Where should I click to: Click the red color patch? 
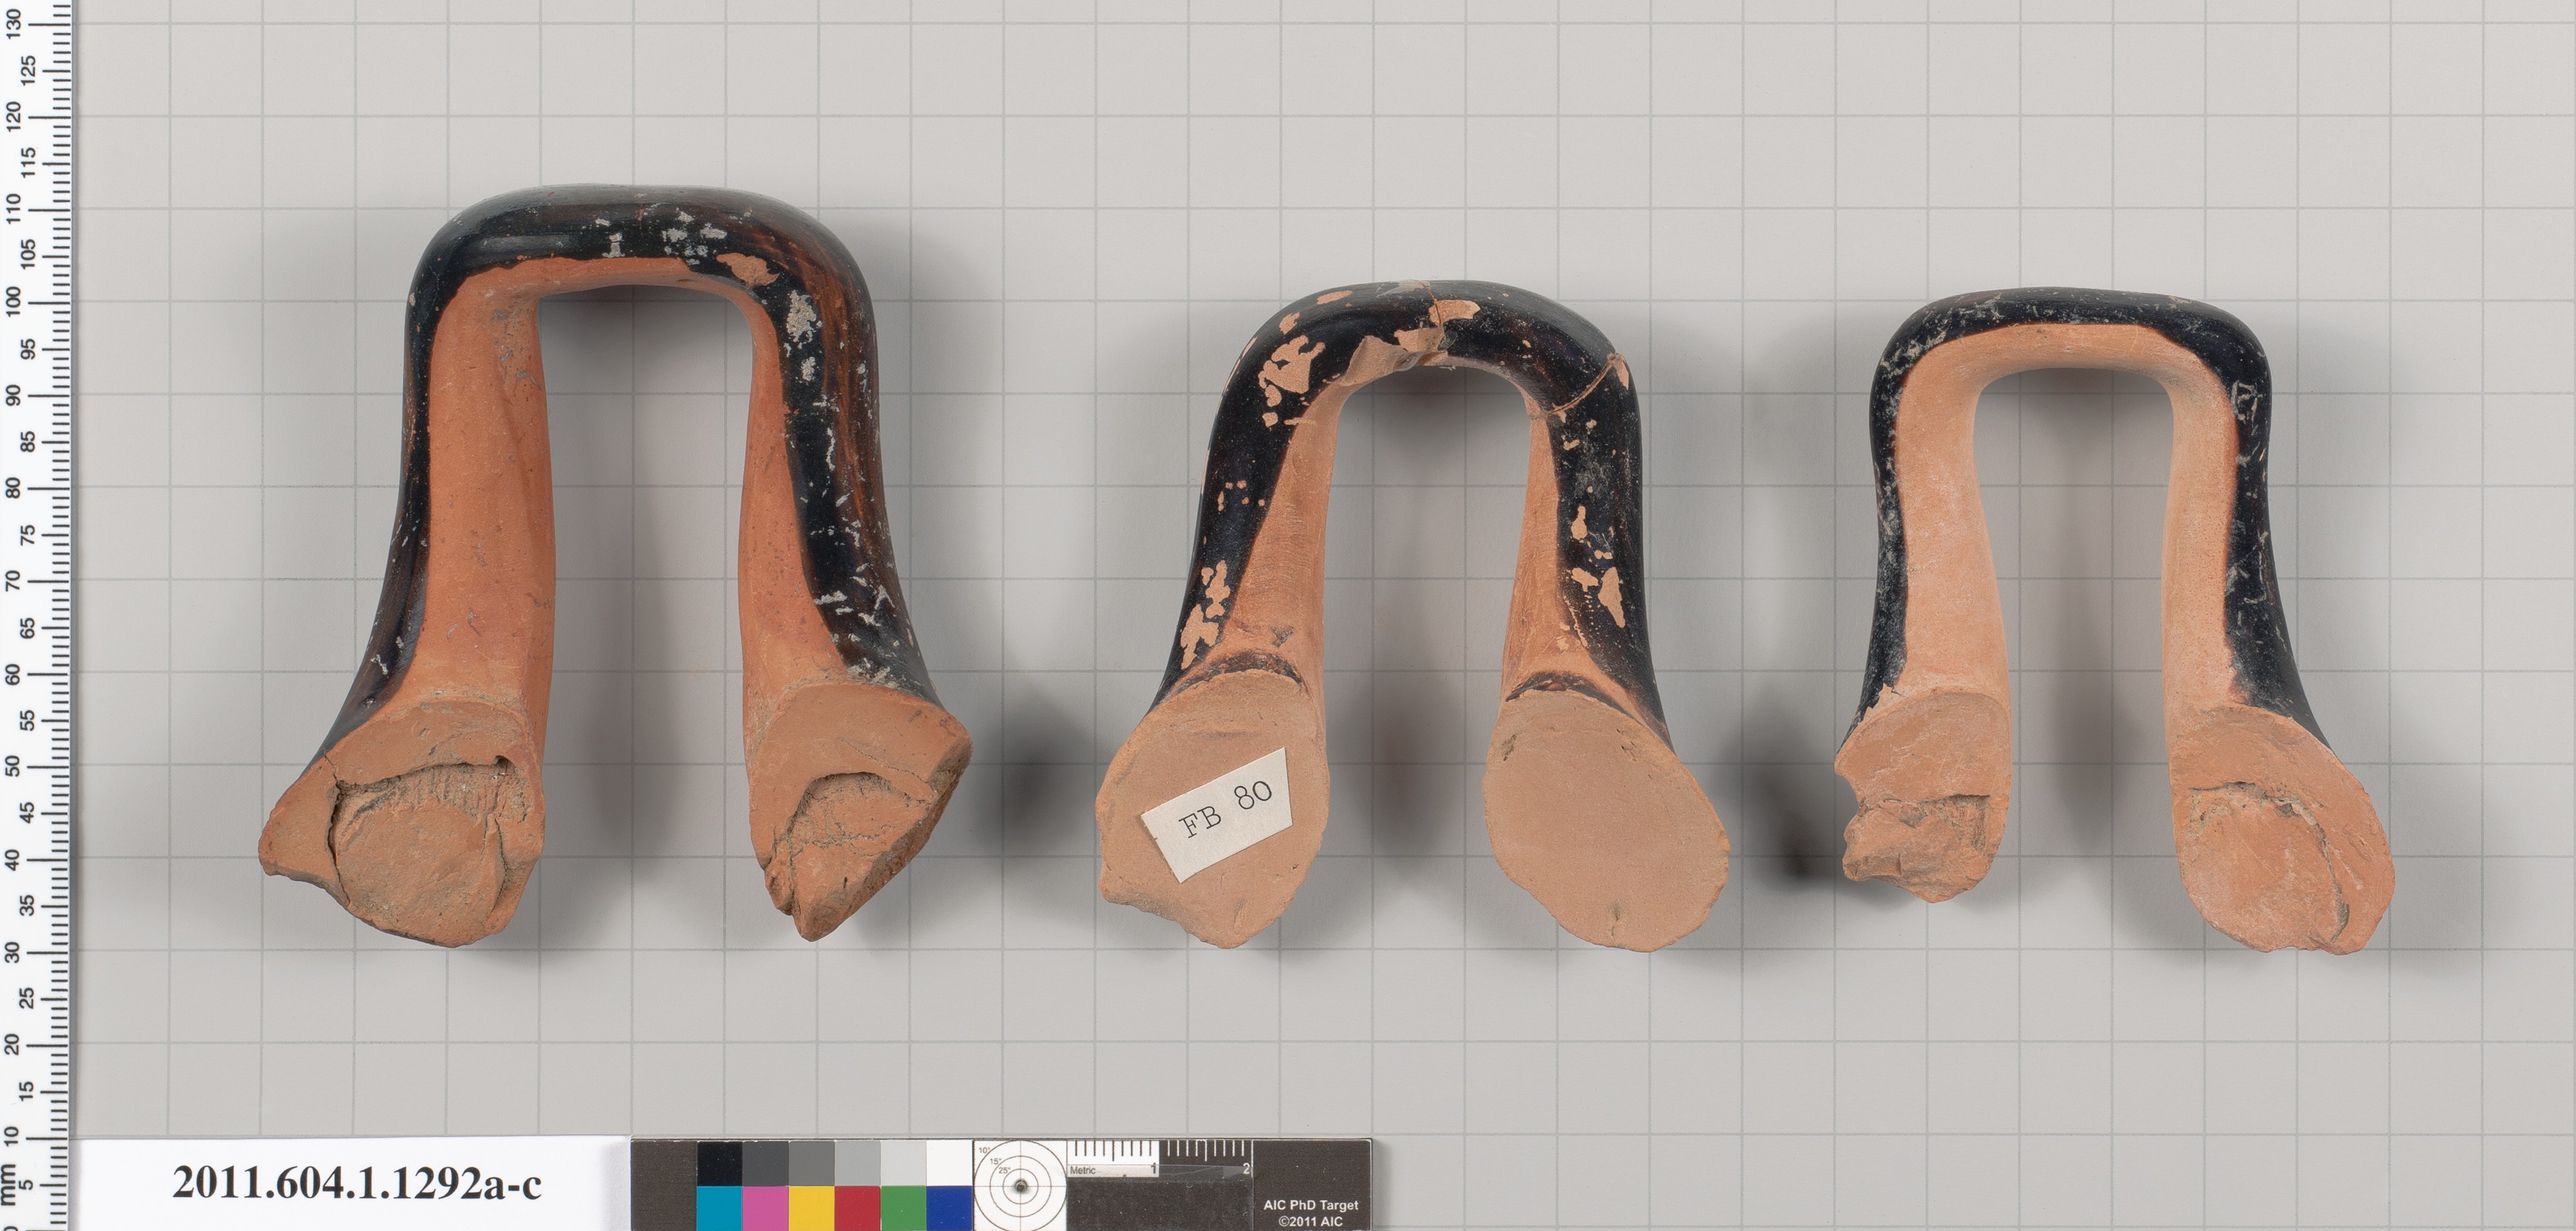857,1208
